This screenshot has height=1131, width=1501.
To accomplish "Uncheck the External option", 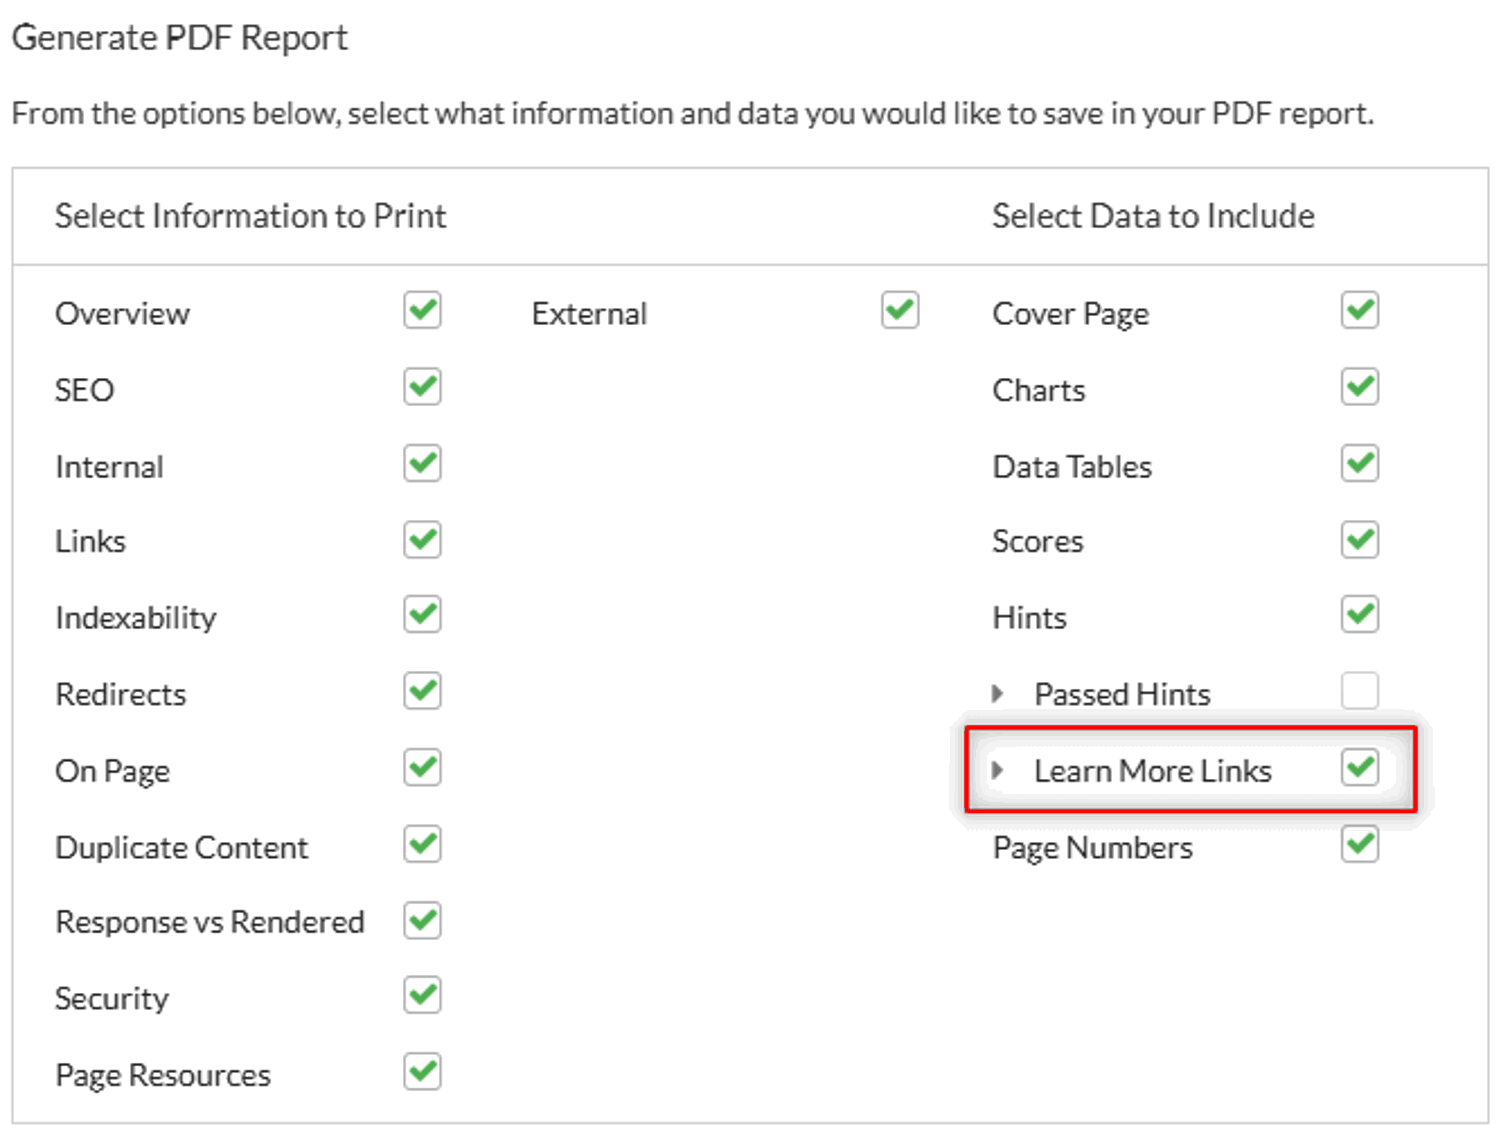I will [x=898, y=311].
